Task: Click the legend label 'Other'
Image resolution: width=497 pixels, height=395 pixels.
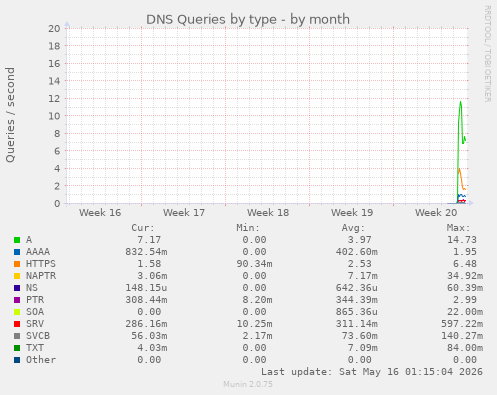Action: 41,360
